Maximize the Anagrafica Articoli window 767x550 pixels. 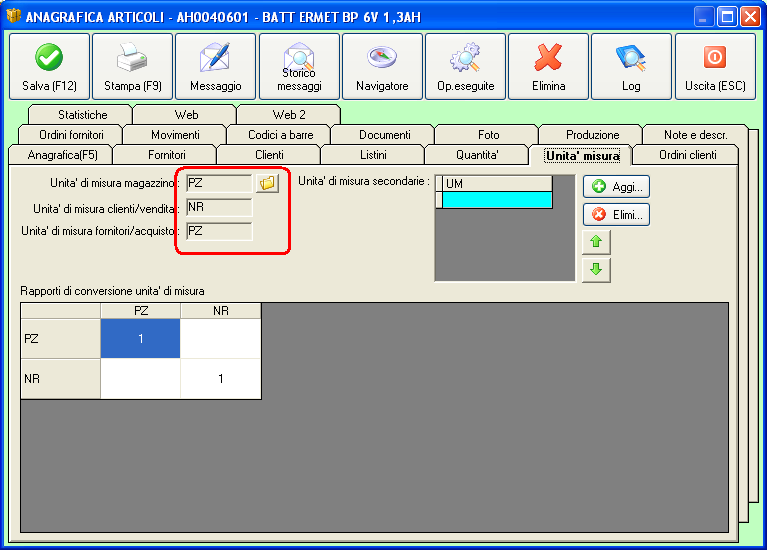pos(727,17)
